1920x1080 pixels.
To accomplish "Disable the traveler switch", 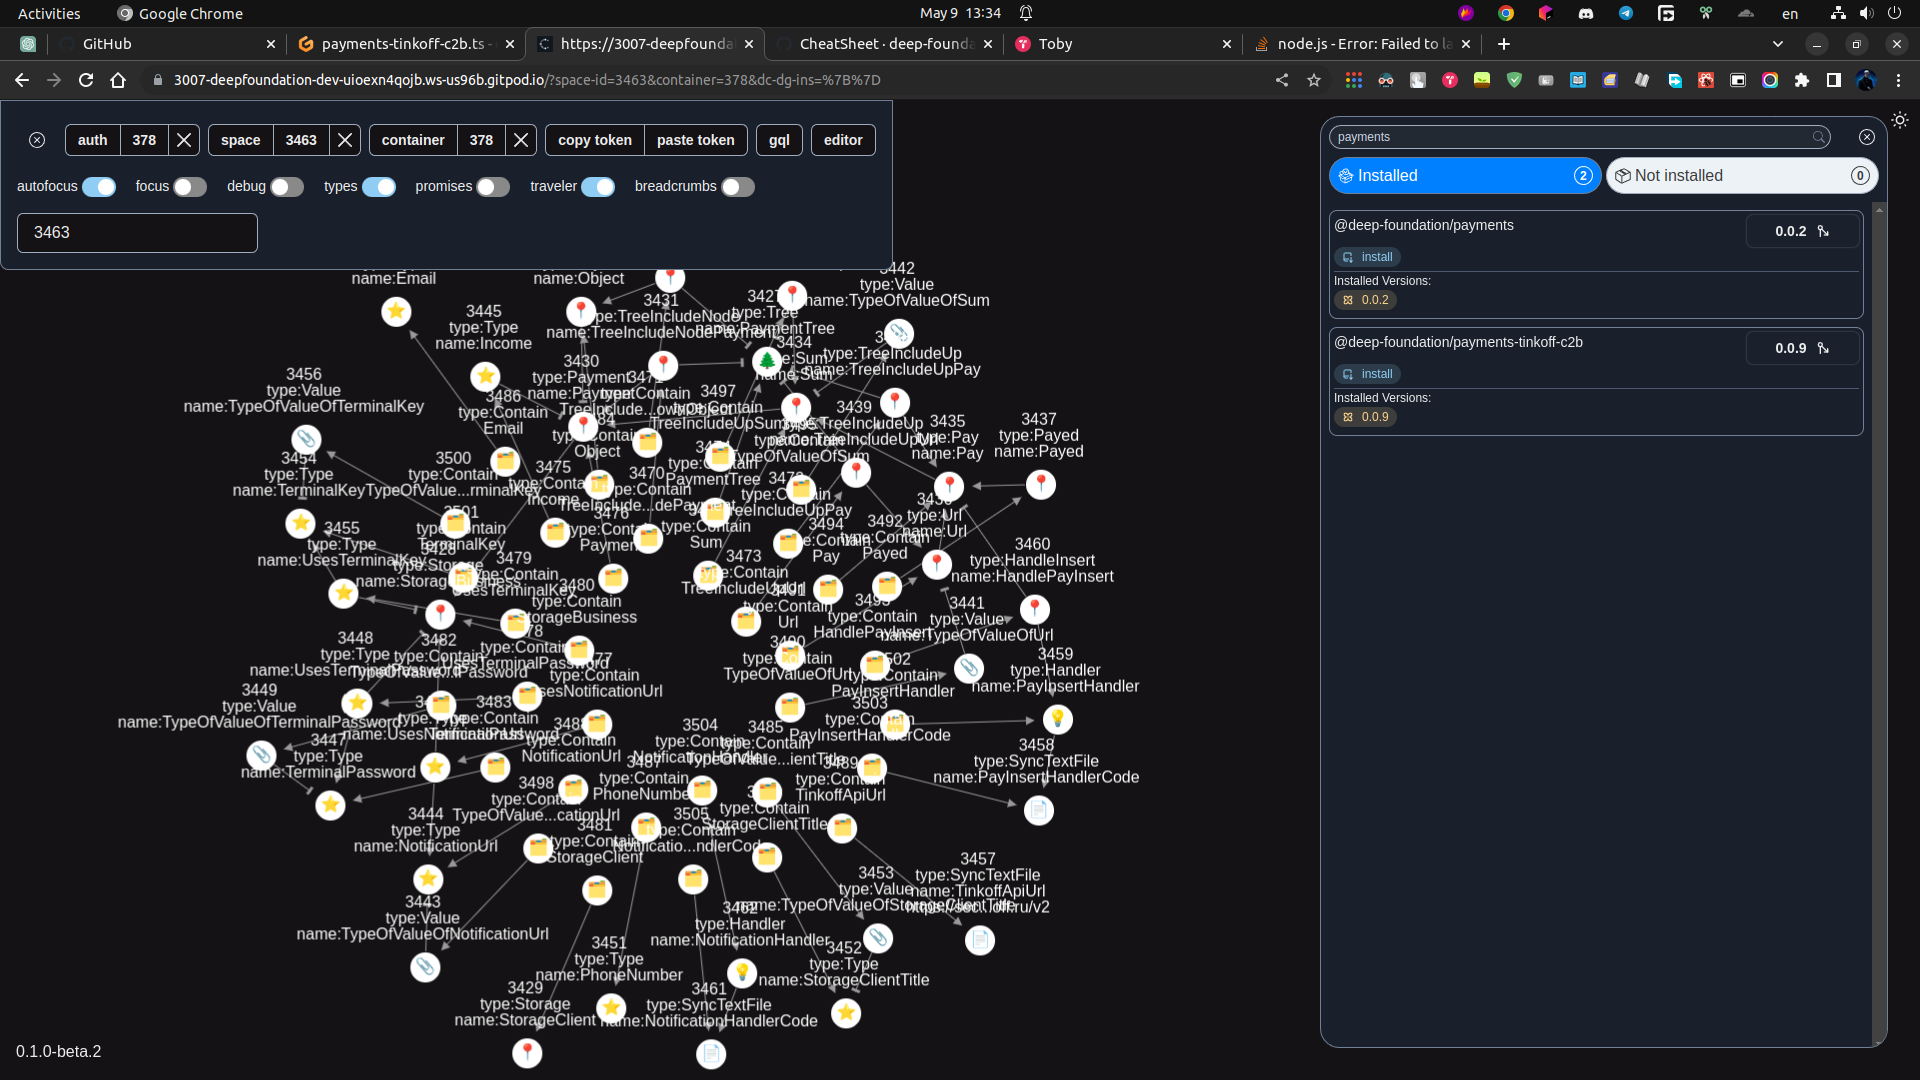I will 598,187.
